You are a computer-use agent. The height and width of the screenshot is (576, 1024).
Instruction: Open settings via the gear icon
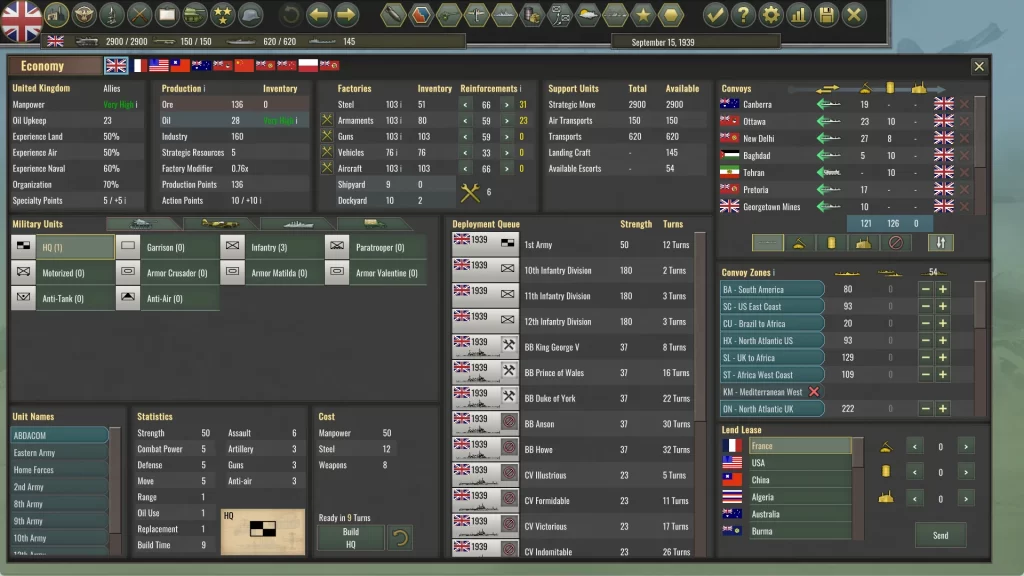770,15
